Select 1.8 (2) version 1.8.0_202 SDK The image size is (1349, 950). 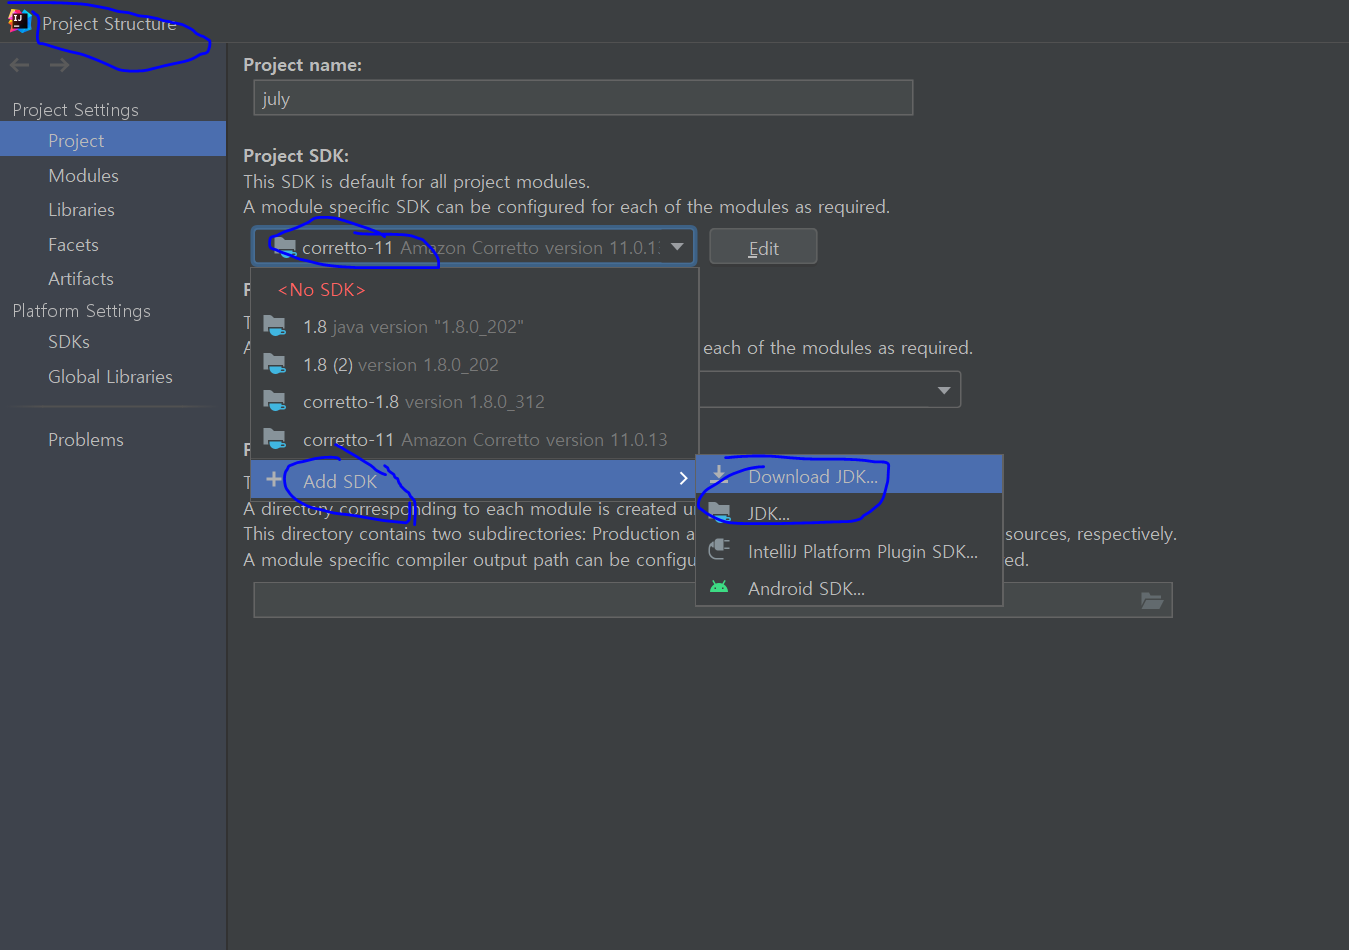coord(474,365)
